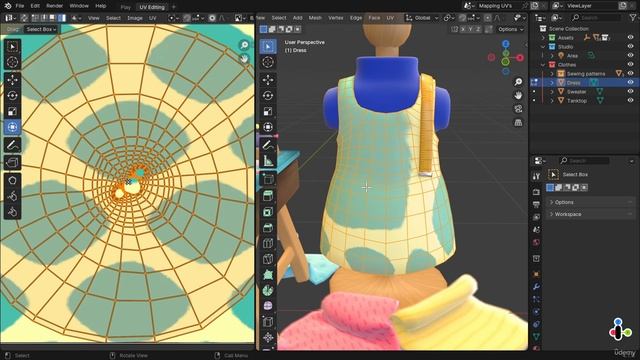Click the outliner search field
Image resolution: width=640 pixels, height=360 pixels.
[596, 18]
